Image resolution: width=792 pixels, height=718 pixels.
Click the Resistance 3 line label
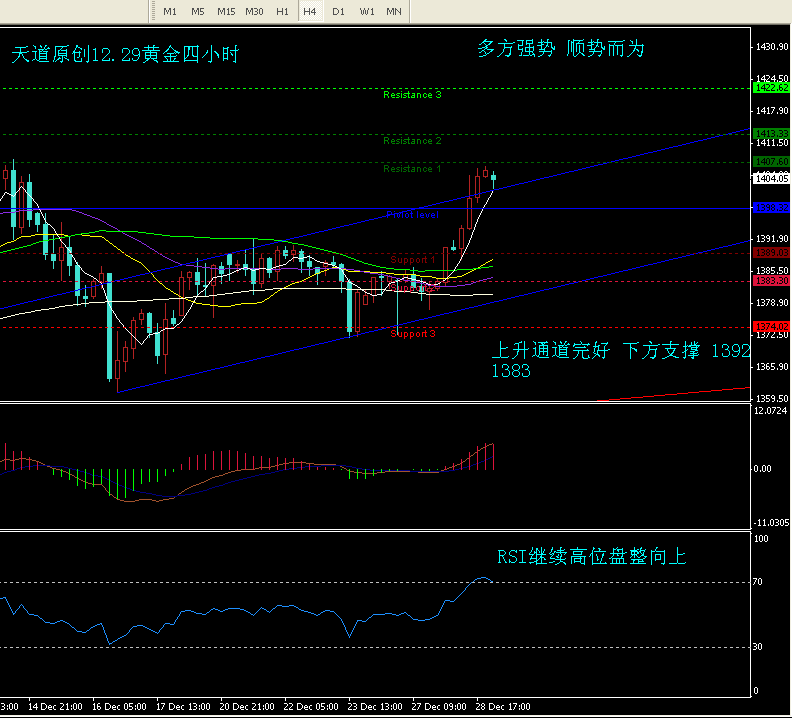412,95
